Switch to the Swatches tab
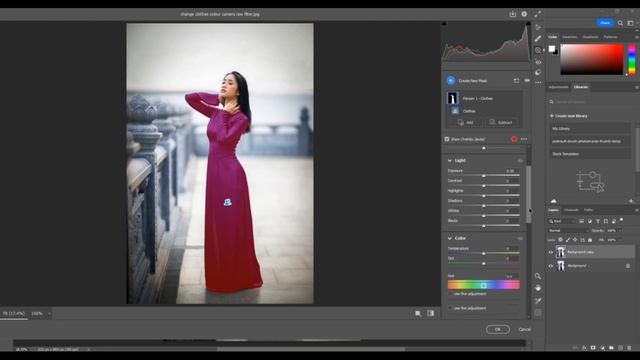 coord(570,37)
